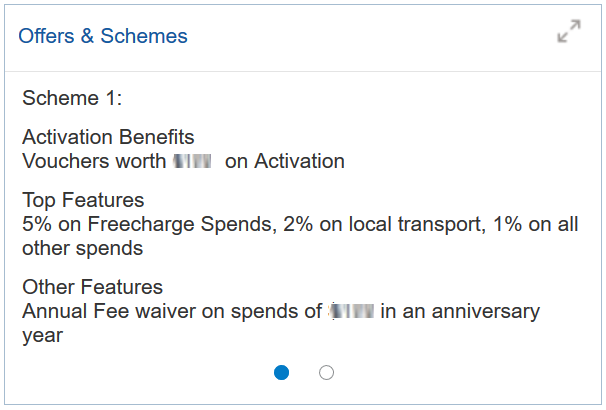Viewport: 606px width, 410px height.
Task: Click the word Activation after the blurred amount
Action: point(298,161)
